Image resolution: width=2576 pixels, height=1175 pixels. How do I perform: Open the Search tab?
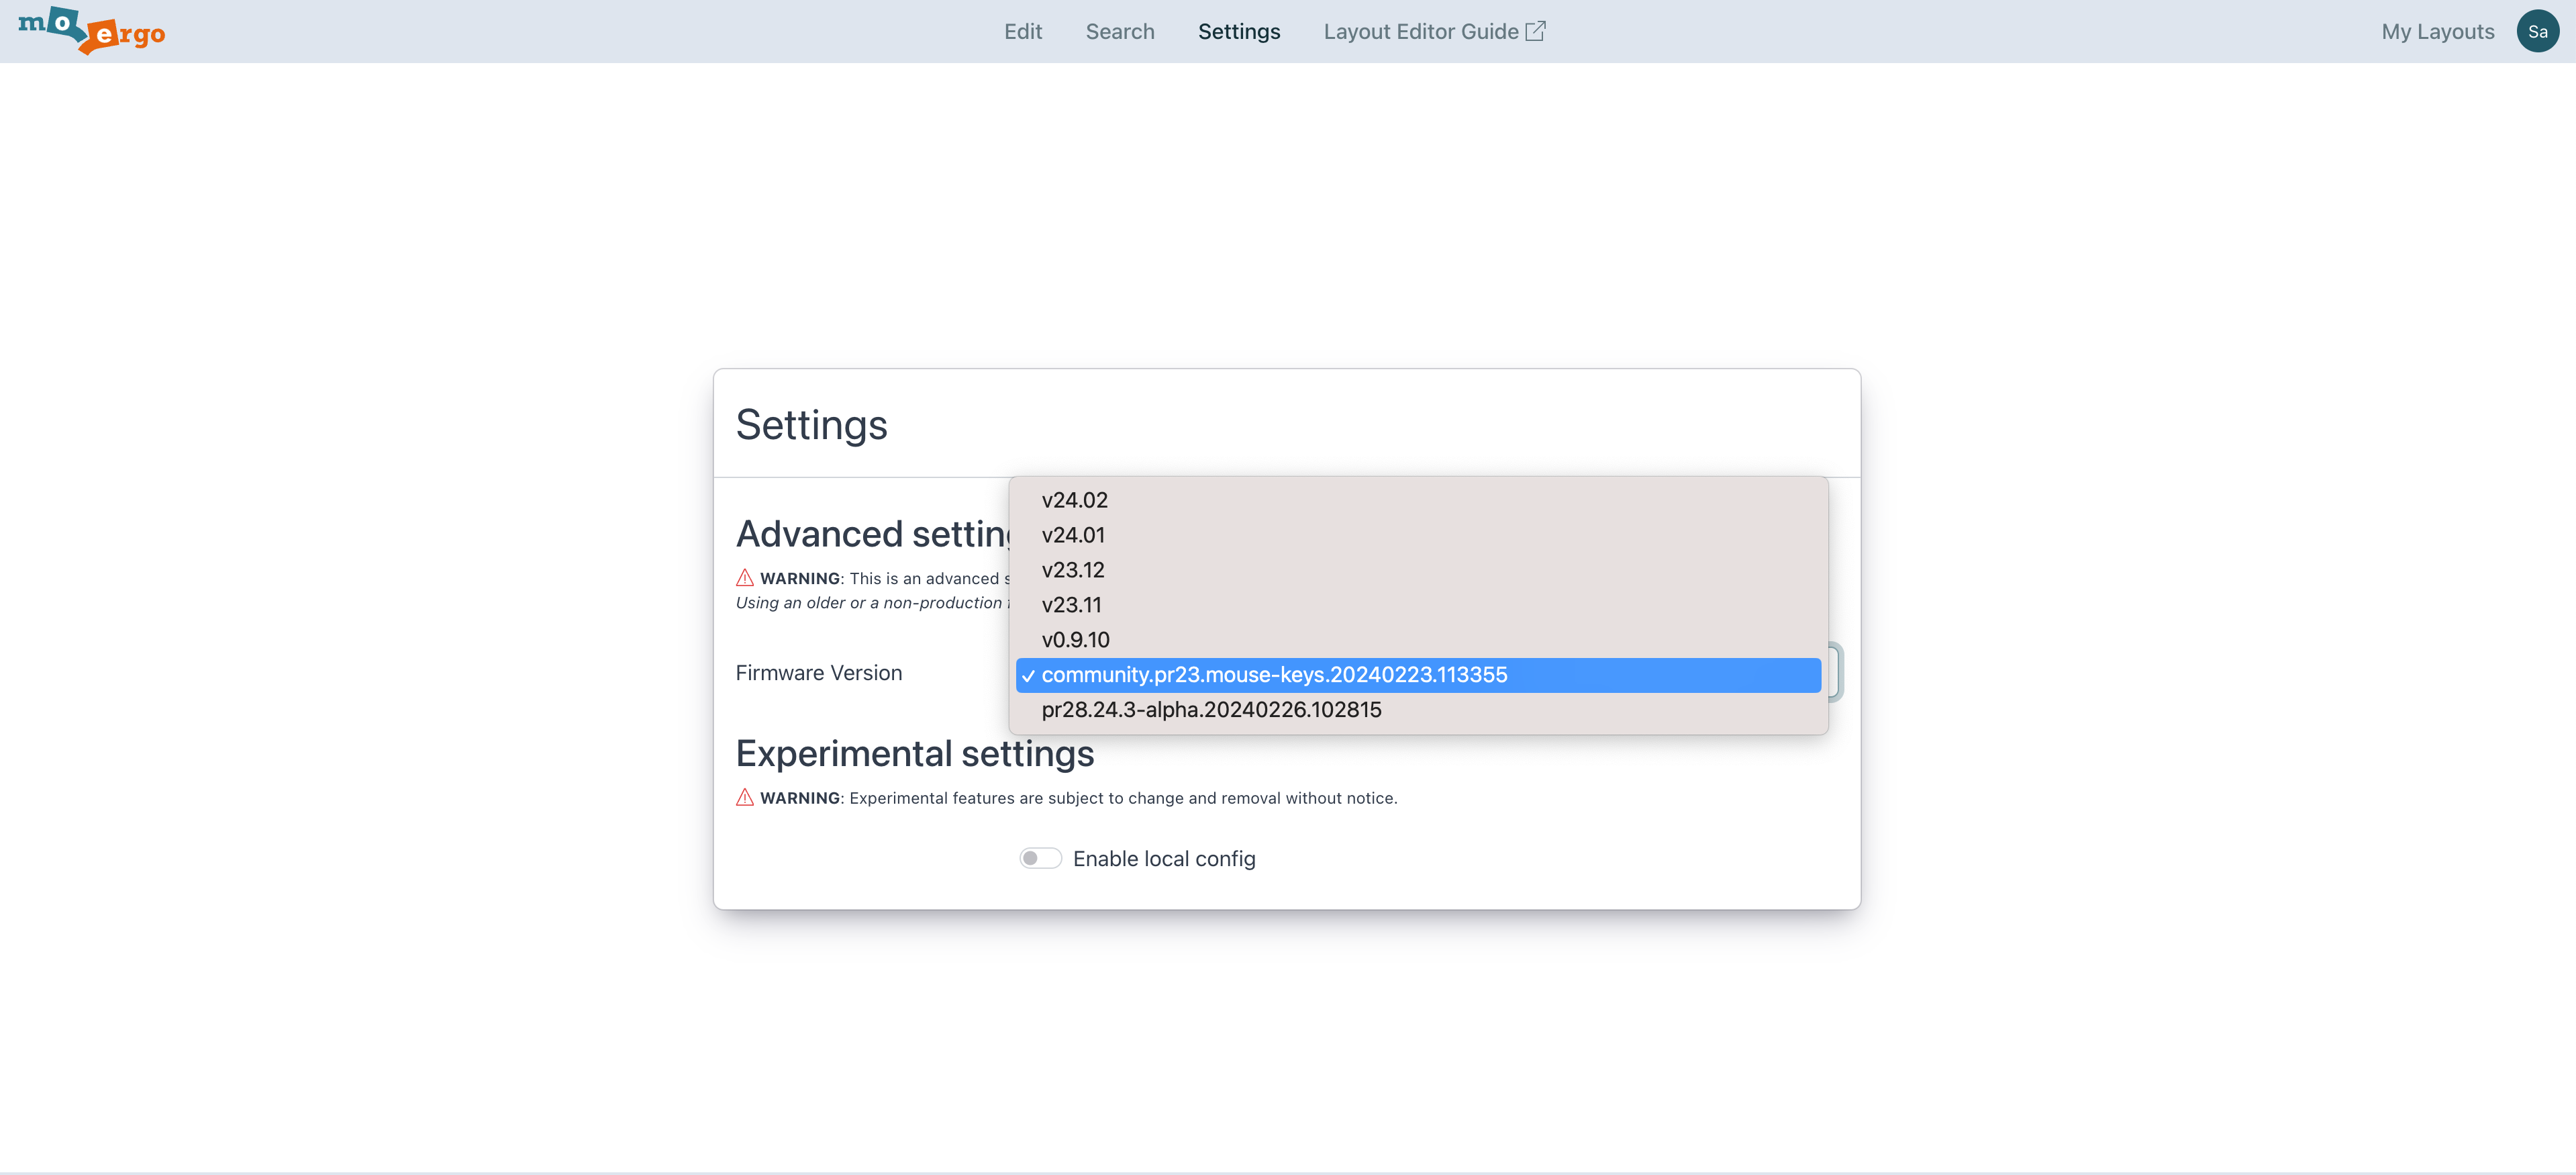tap(1119, 32)
